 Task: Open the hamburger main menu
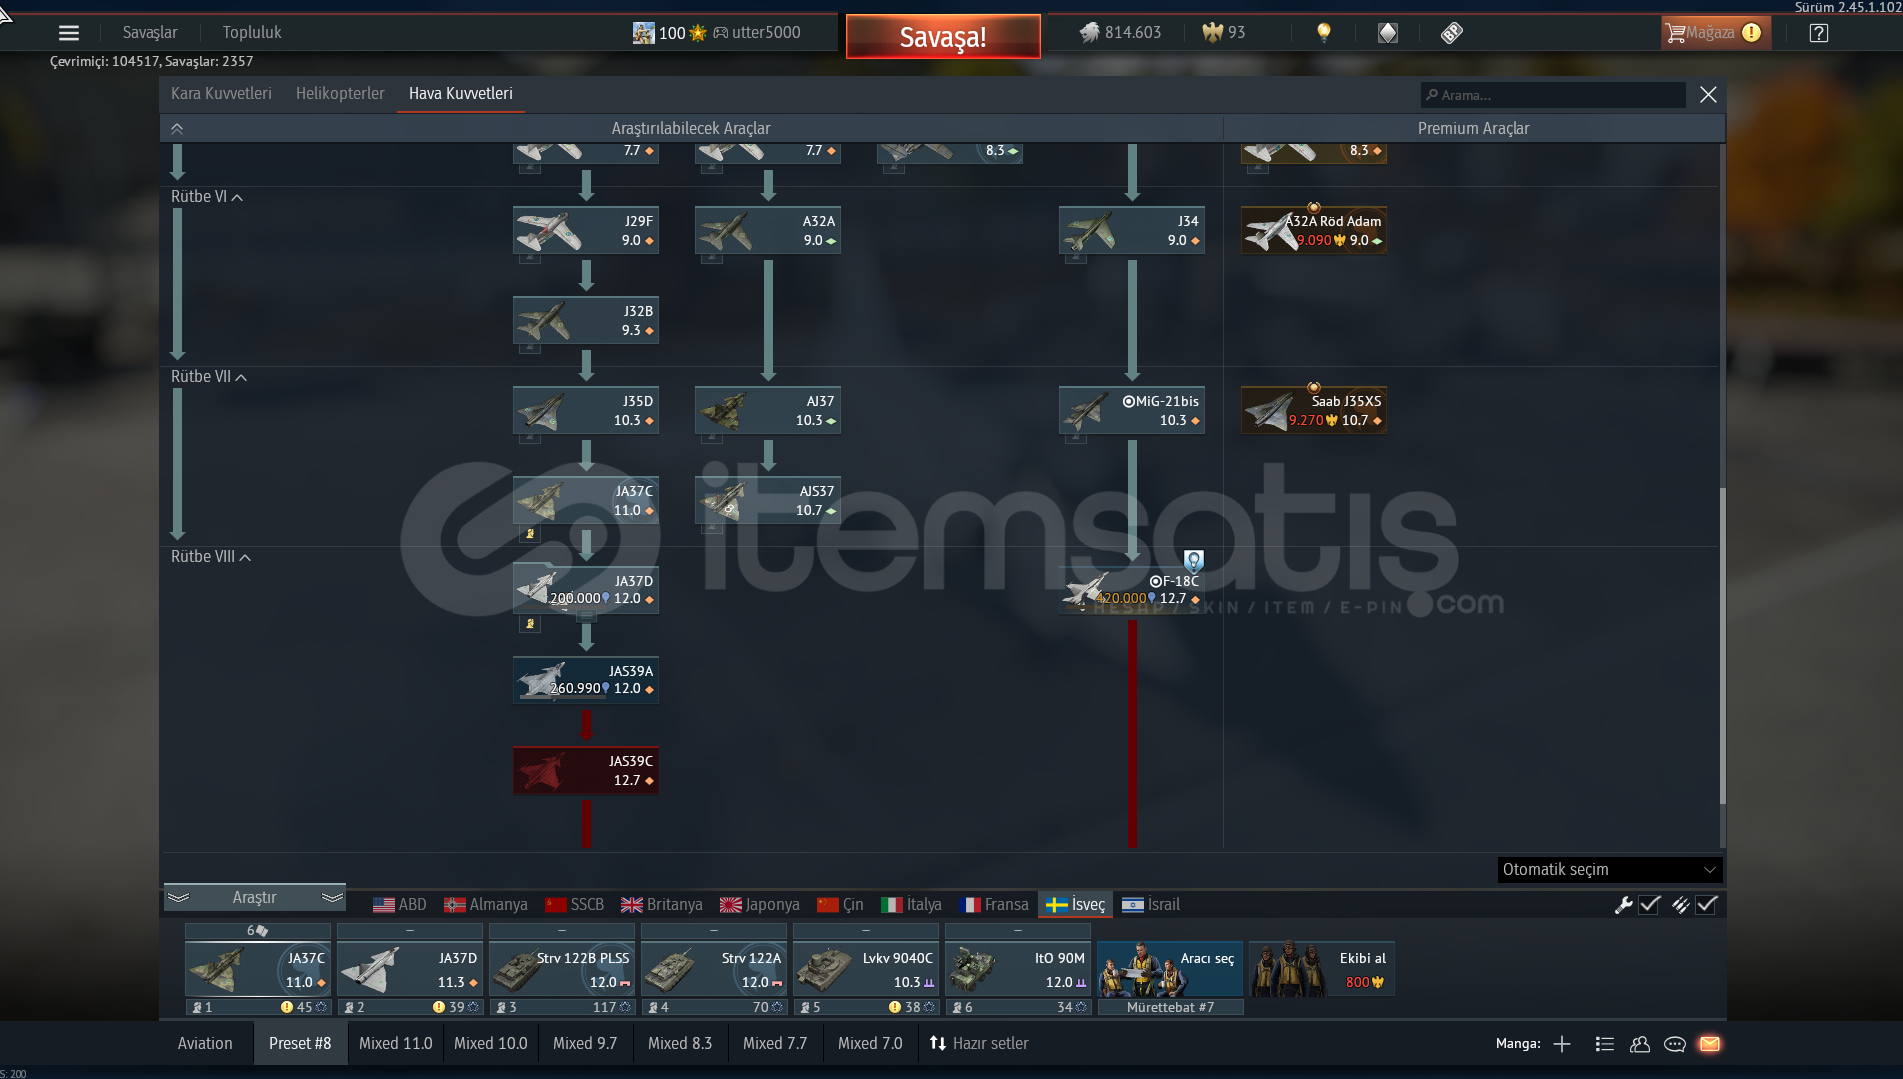[x=68, y=33]
